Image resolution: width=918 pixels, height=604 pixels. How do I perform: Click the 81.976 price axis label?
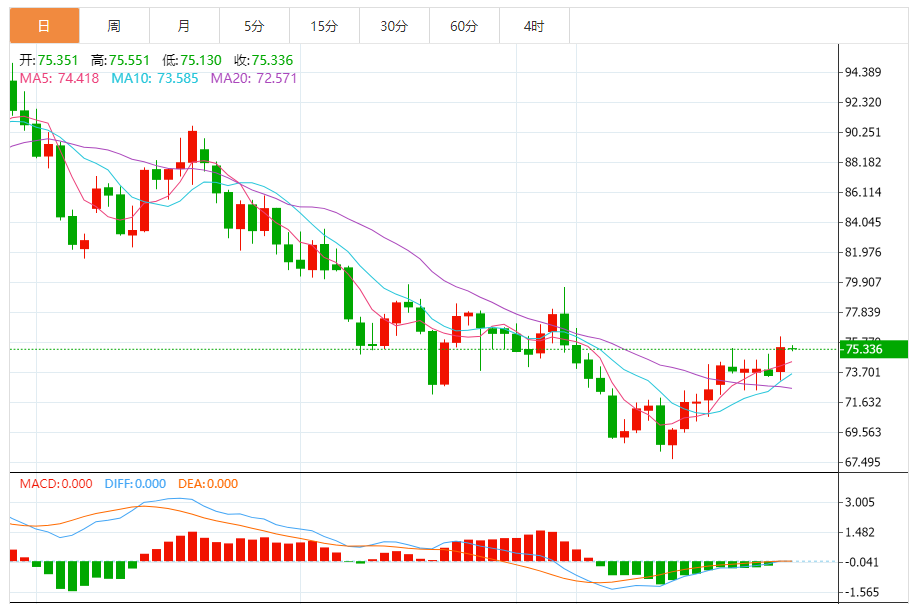863,252
